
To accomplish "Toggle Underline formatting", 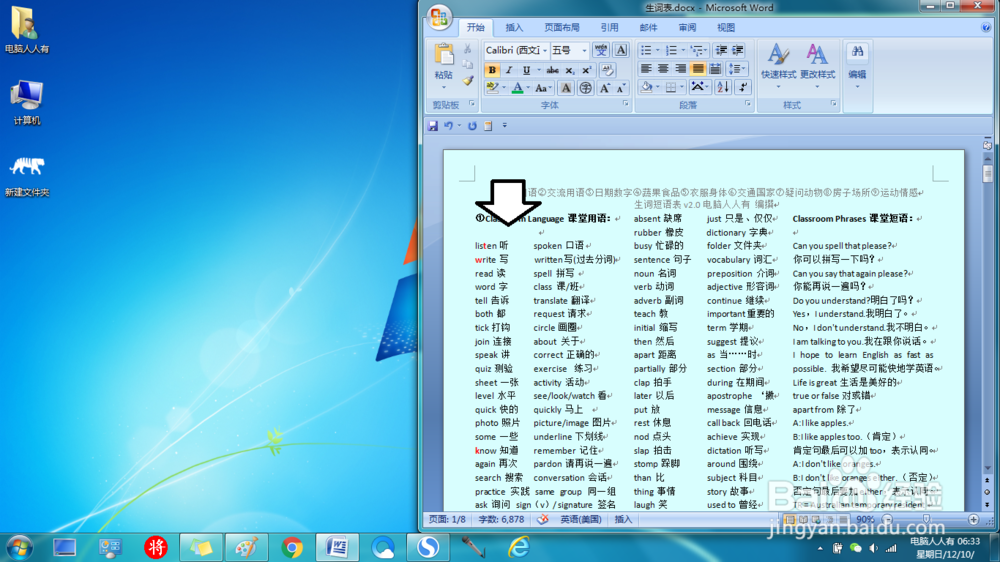I will [x=526, y=70].
